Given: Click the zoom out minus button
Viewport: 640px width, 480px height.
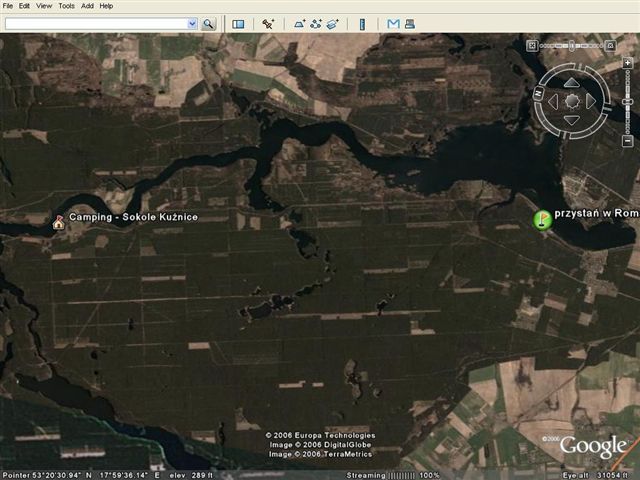Looking at the screenshot, I should click(627, 141).
